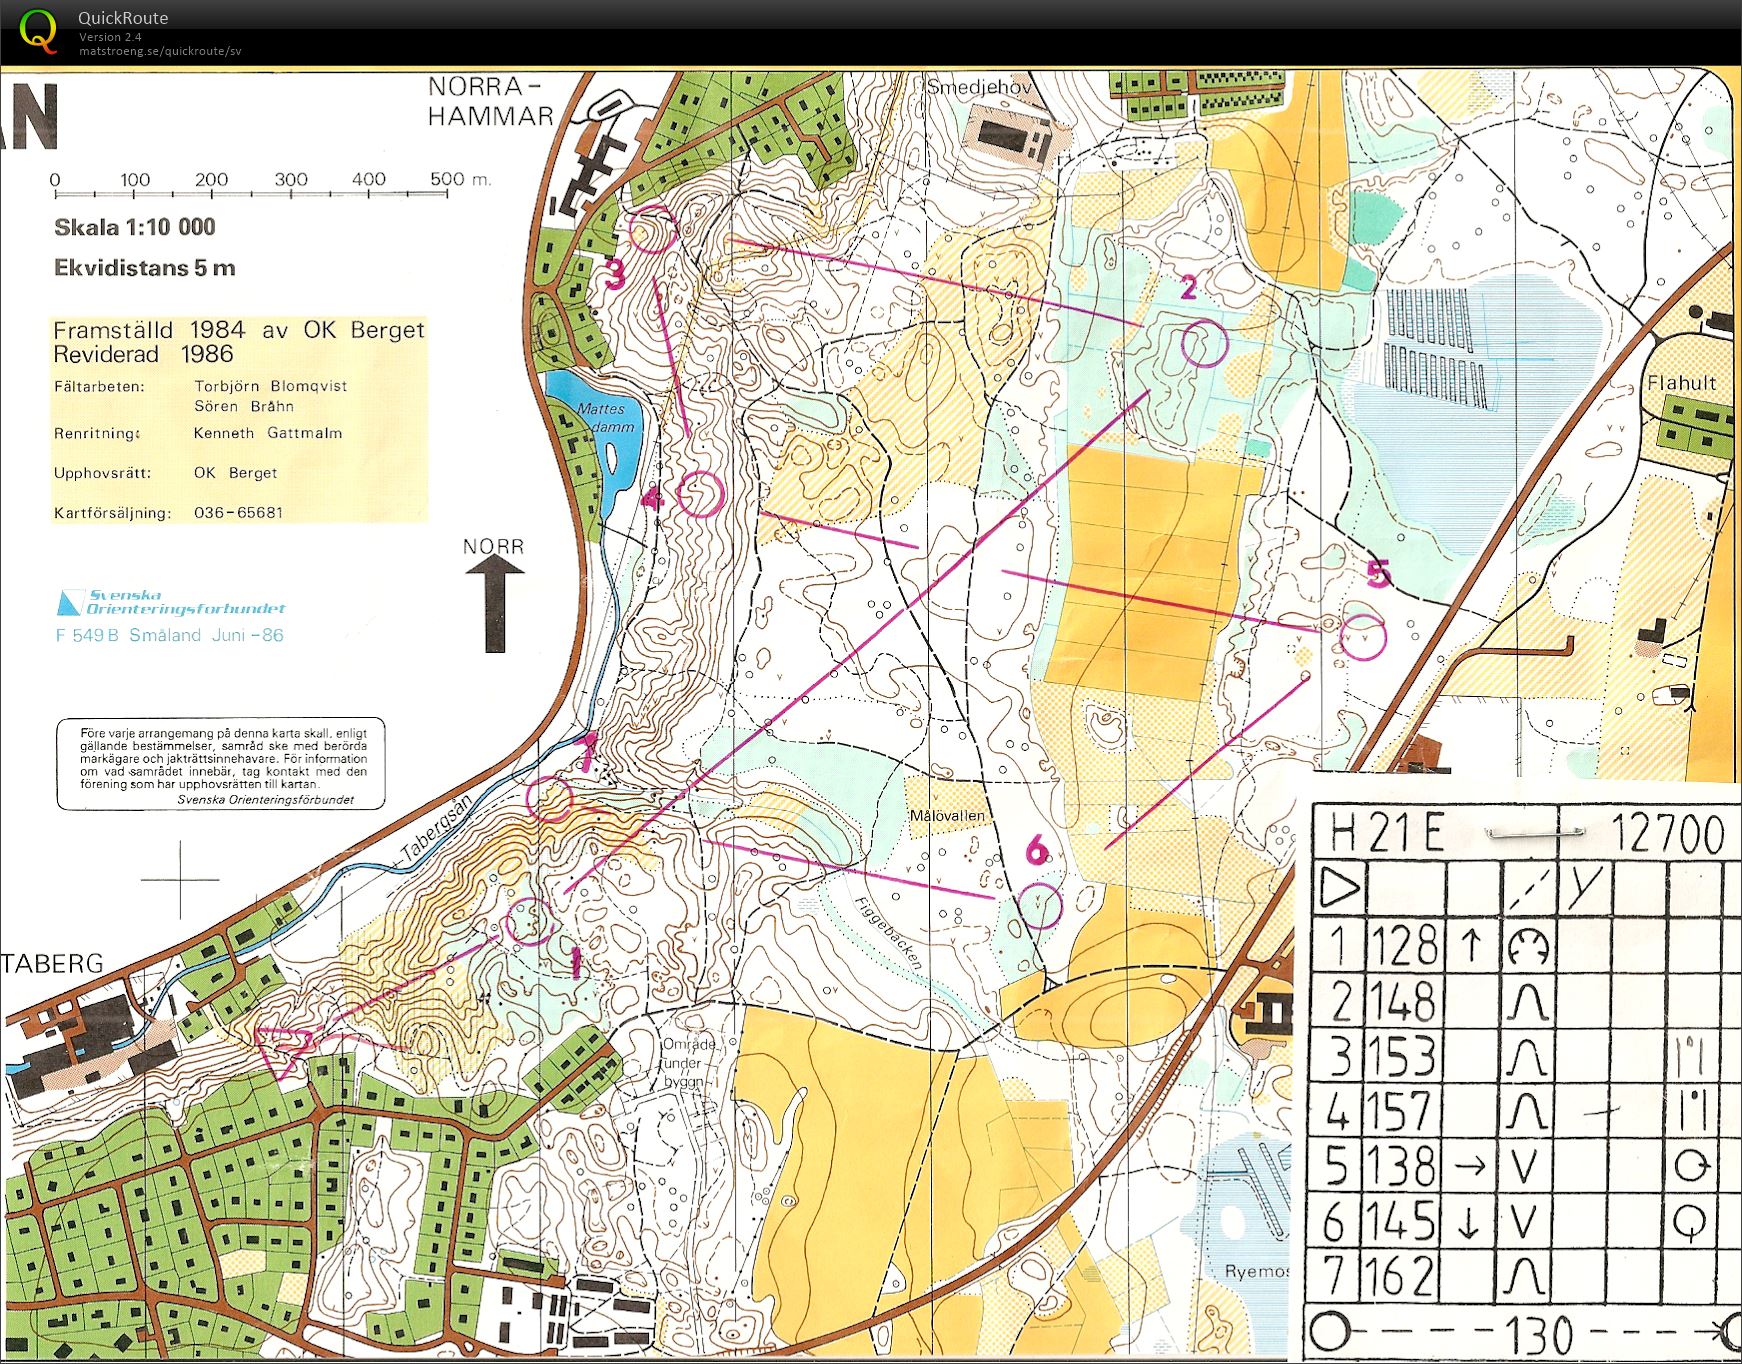Screen dimensions: 1742x1364
Task: Click the QuickRoute title text
Action: pyautogui.click(x=123, y=18)
